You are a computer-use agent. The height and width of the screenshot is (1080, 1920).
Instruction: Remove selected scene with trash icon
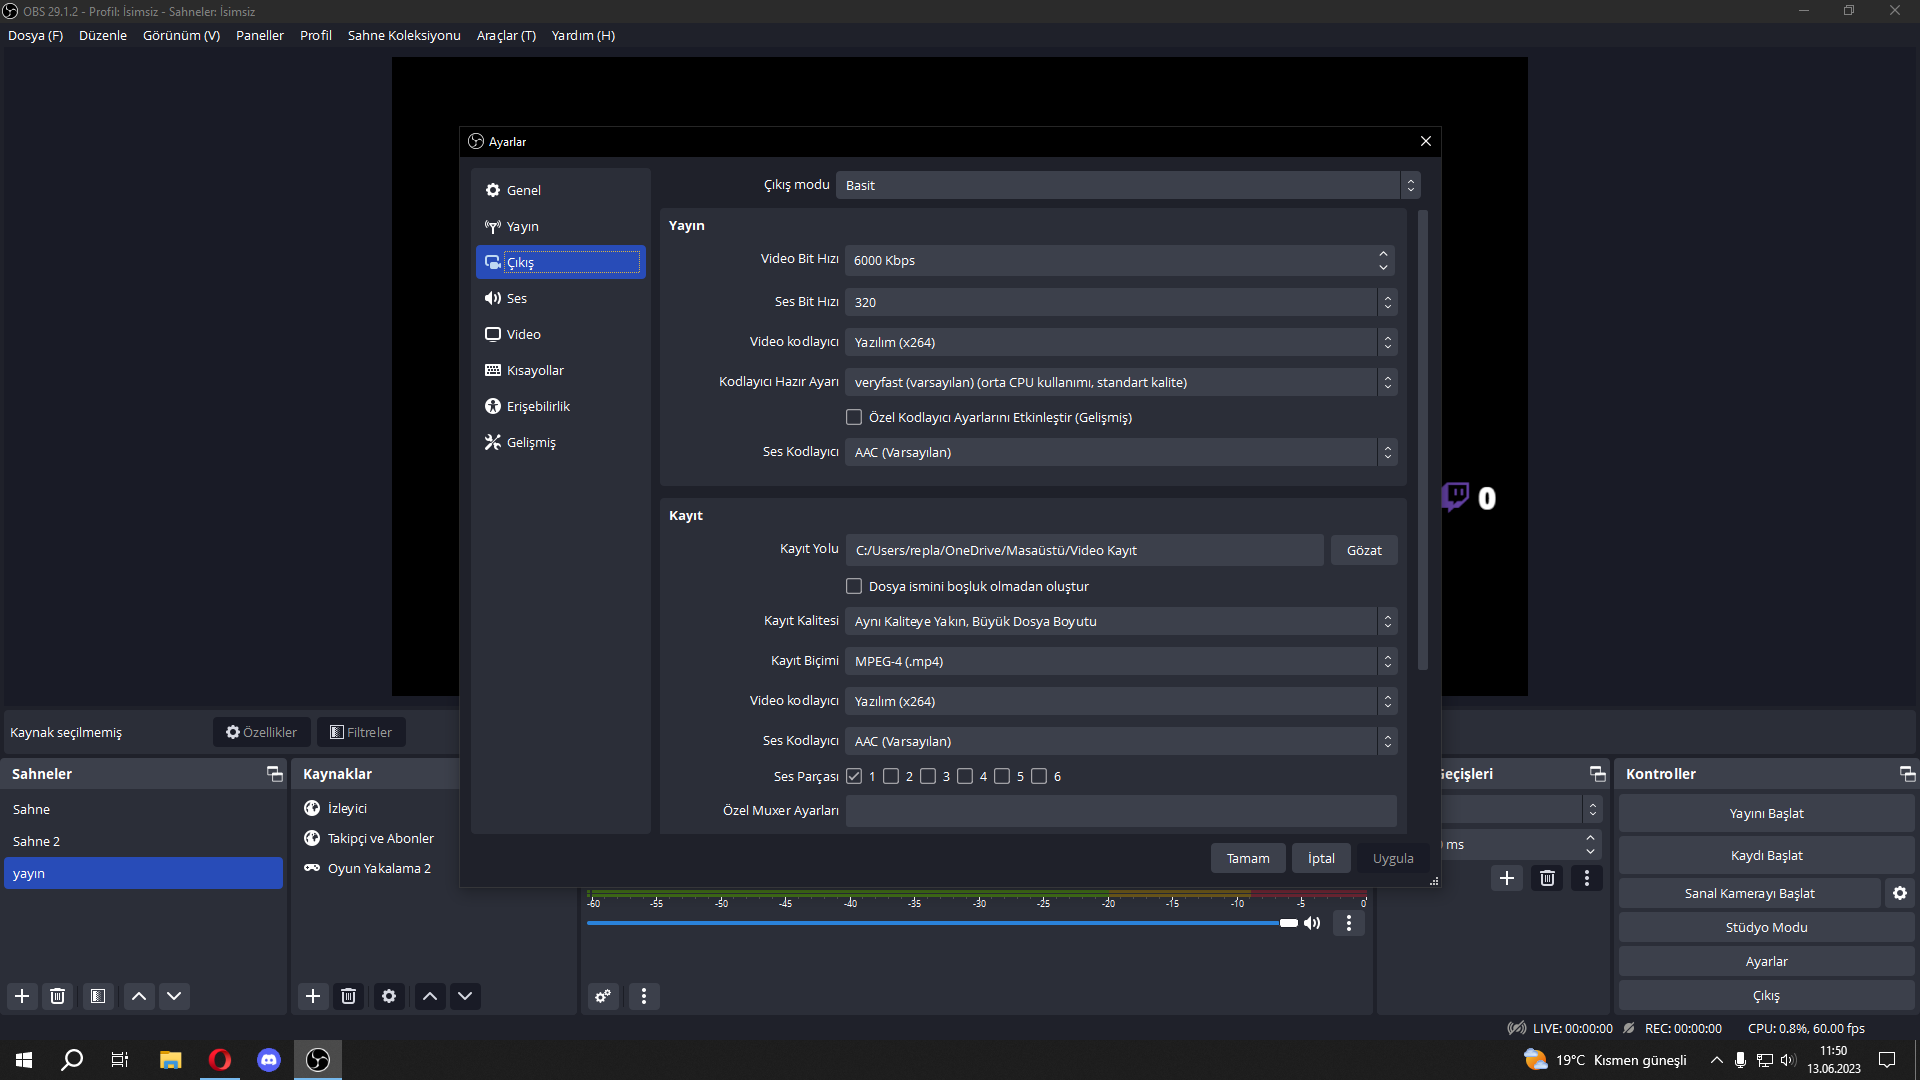(58, 996)
